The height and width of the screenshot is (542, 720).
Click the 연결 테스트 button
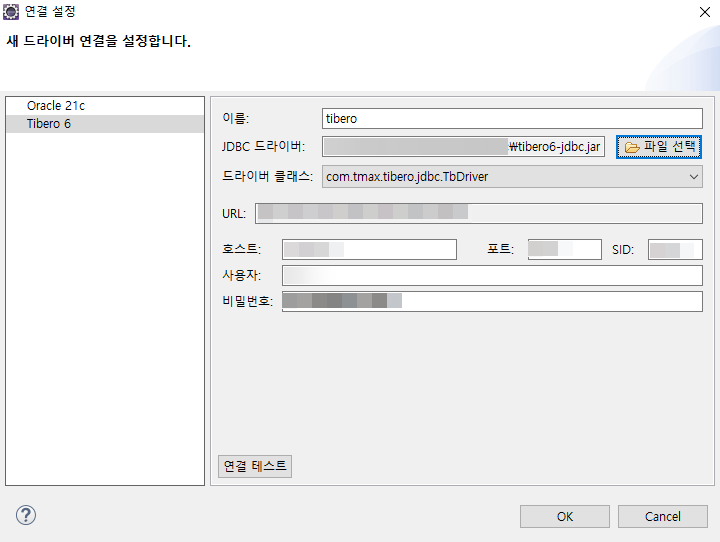[x=255, y=466]
